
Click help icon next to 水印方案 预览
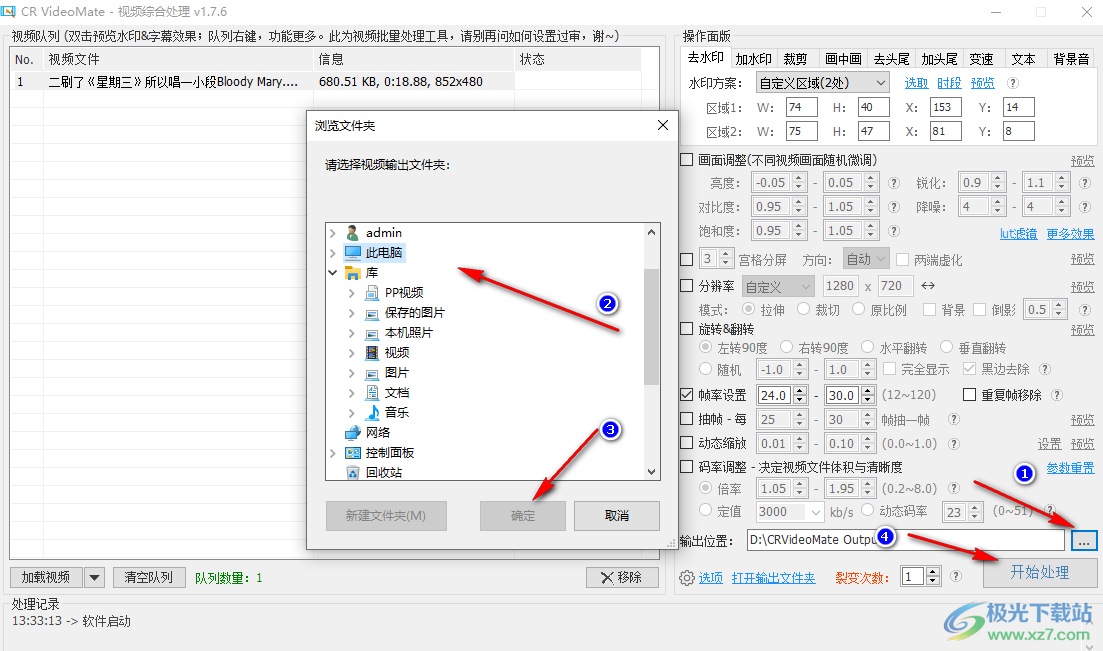(x=1013, y=83)
